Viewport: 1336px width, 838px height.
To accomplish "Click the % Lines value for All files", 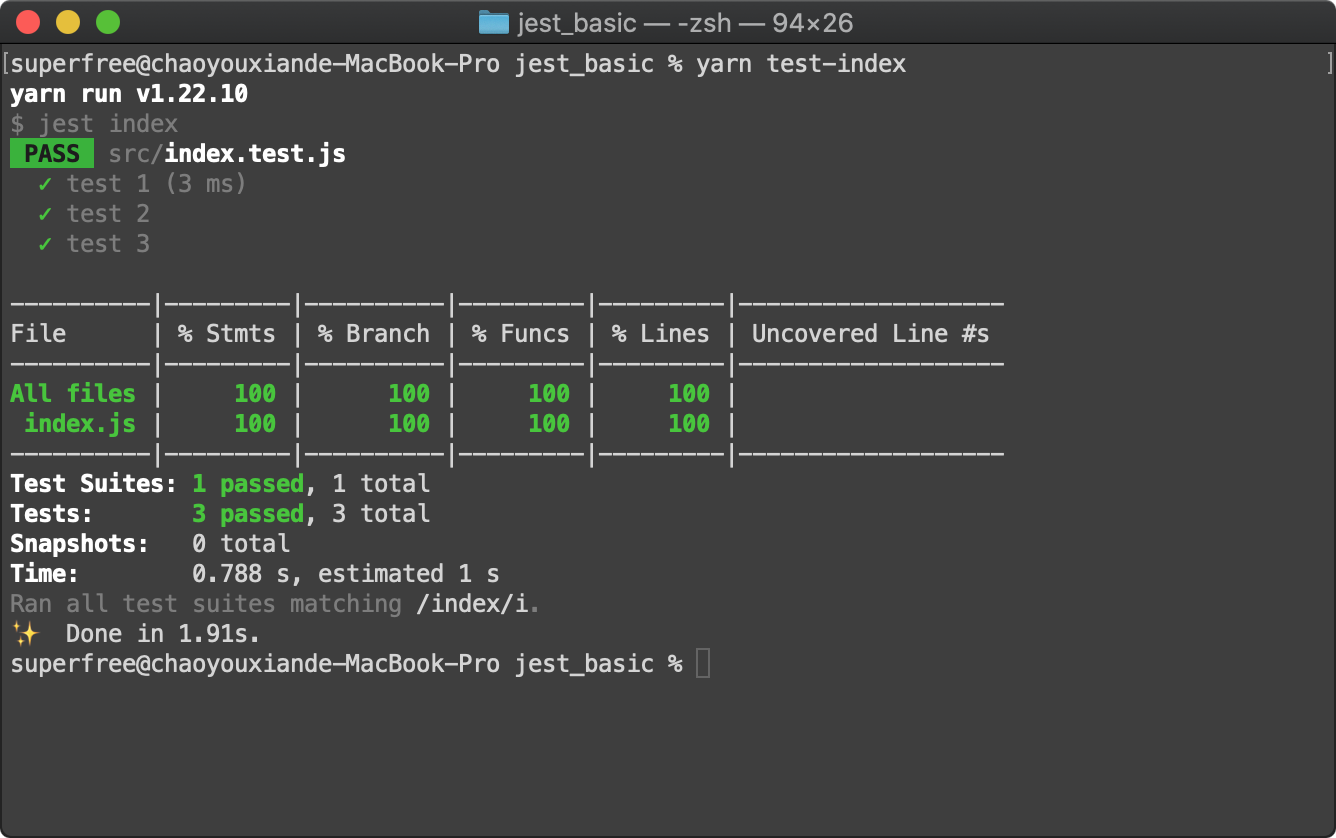I will [689, 394].
